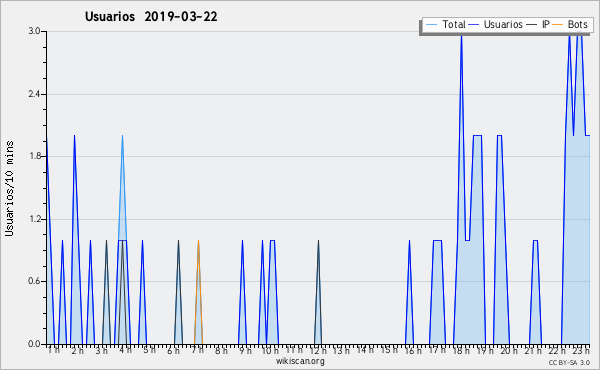Click the '14 h' x-axis label
The width and height of the screenshot is (600, 370).
point(365,350)
